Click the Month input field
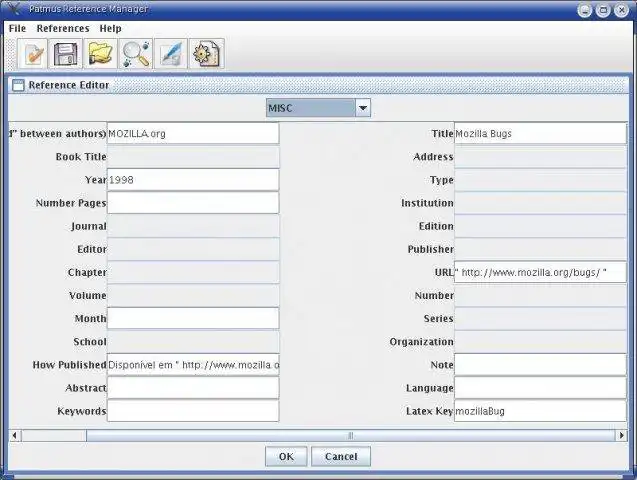Screen dimensions: 637x480 pyautogui.click(x=193, y=318)
